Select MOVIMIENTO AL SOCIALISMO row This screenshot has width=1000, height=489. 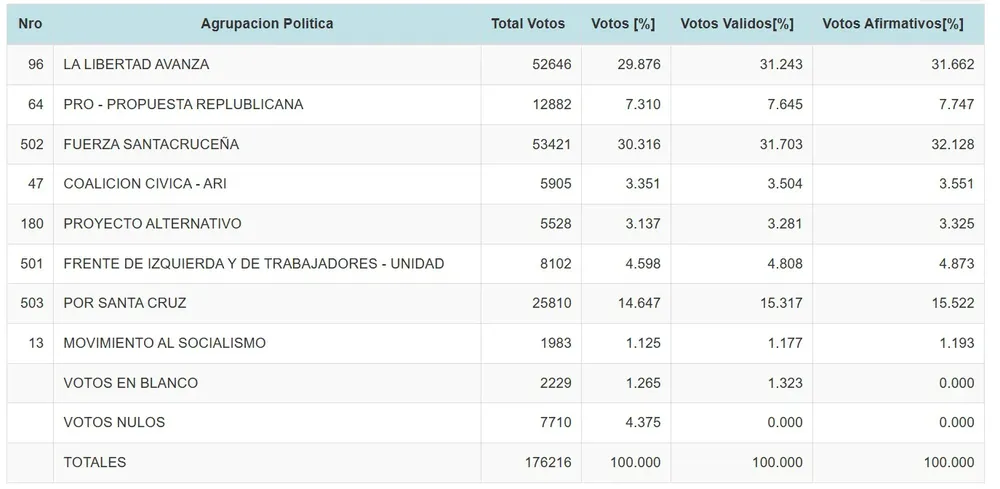(x=165, y=343)
